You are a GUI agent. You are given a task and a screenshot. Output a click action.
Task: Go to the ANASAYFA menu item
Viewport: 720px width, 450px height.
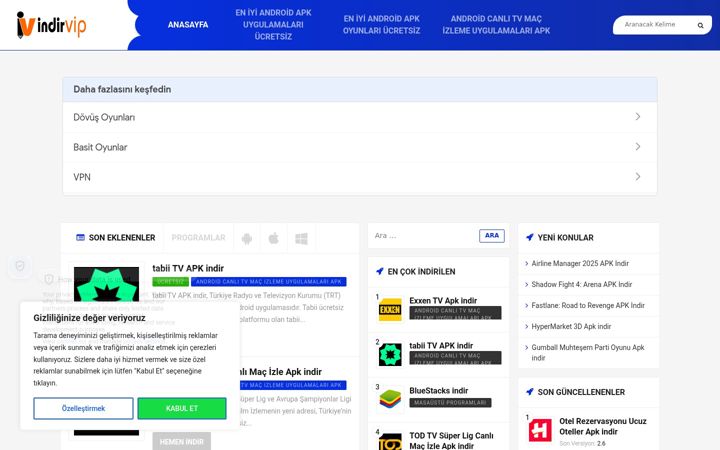[x=188, y=25]
